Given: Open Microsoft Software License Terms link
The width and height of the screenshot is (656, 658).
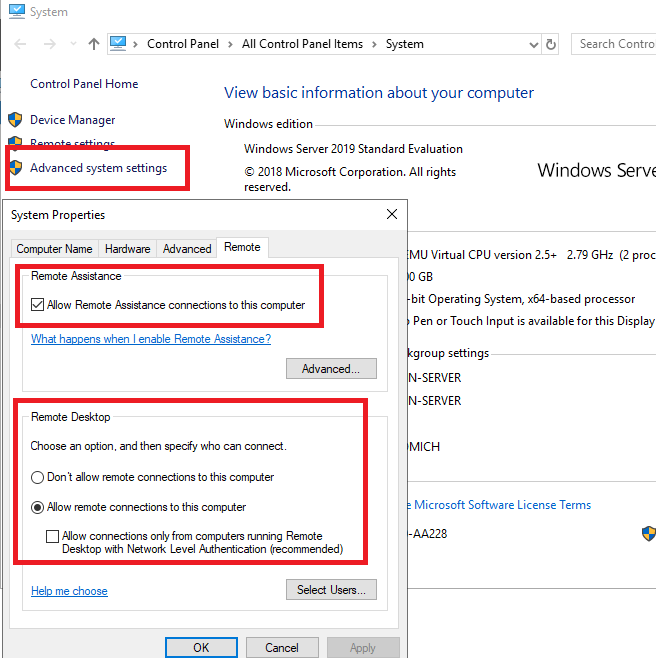Looking at the screenshot, I should (502, 505).
